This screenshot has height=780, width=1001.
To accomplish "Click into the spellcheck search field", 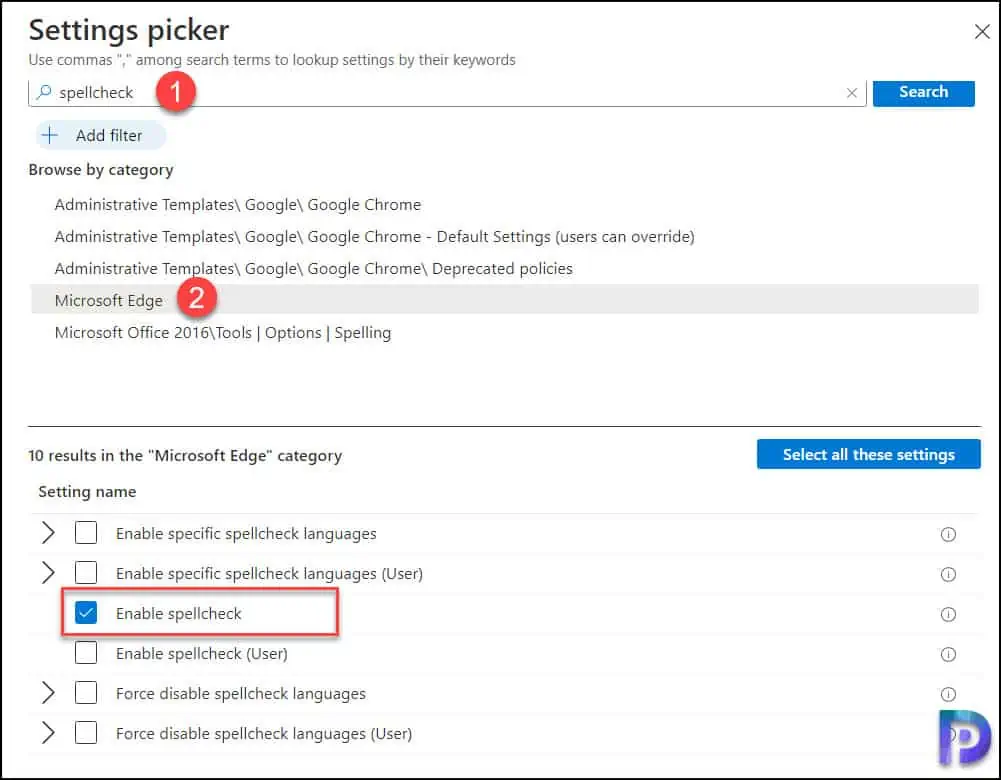I will [x=447, y=93].
